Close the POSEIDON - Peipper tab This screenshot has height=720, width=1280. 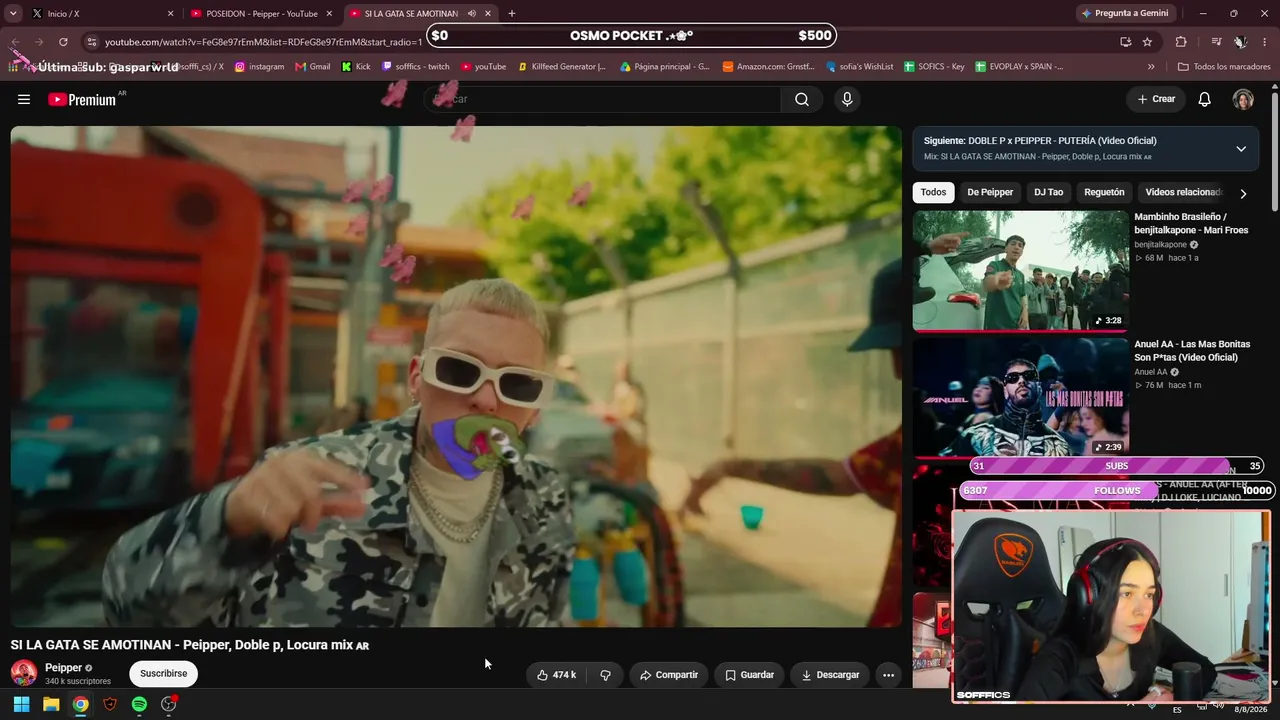coord(329,14)
